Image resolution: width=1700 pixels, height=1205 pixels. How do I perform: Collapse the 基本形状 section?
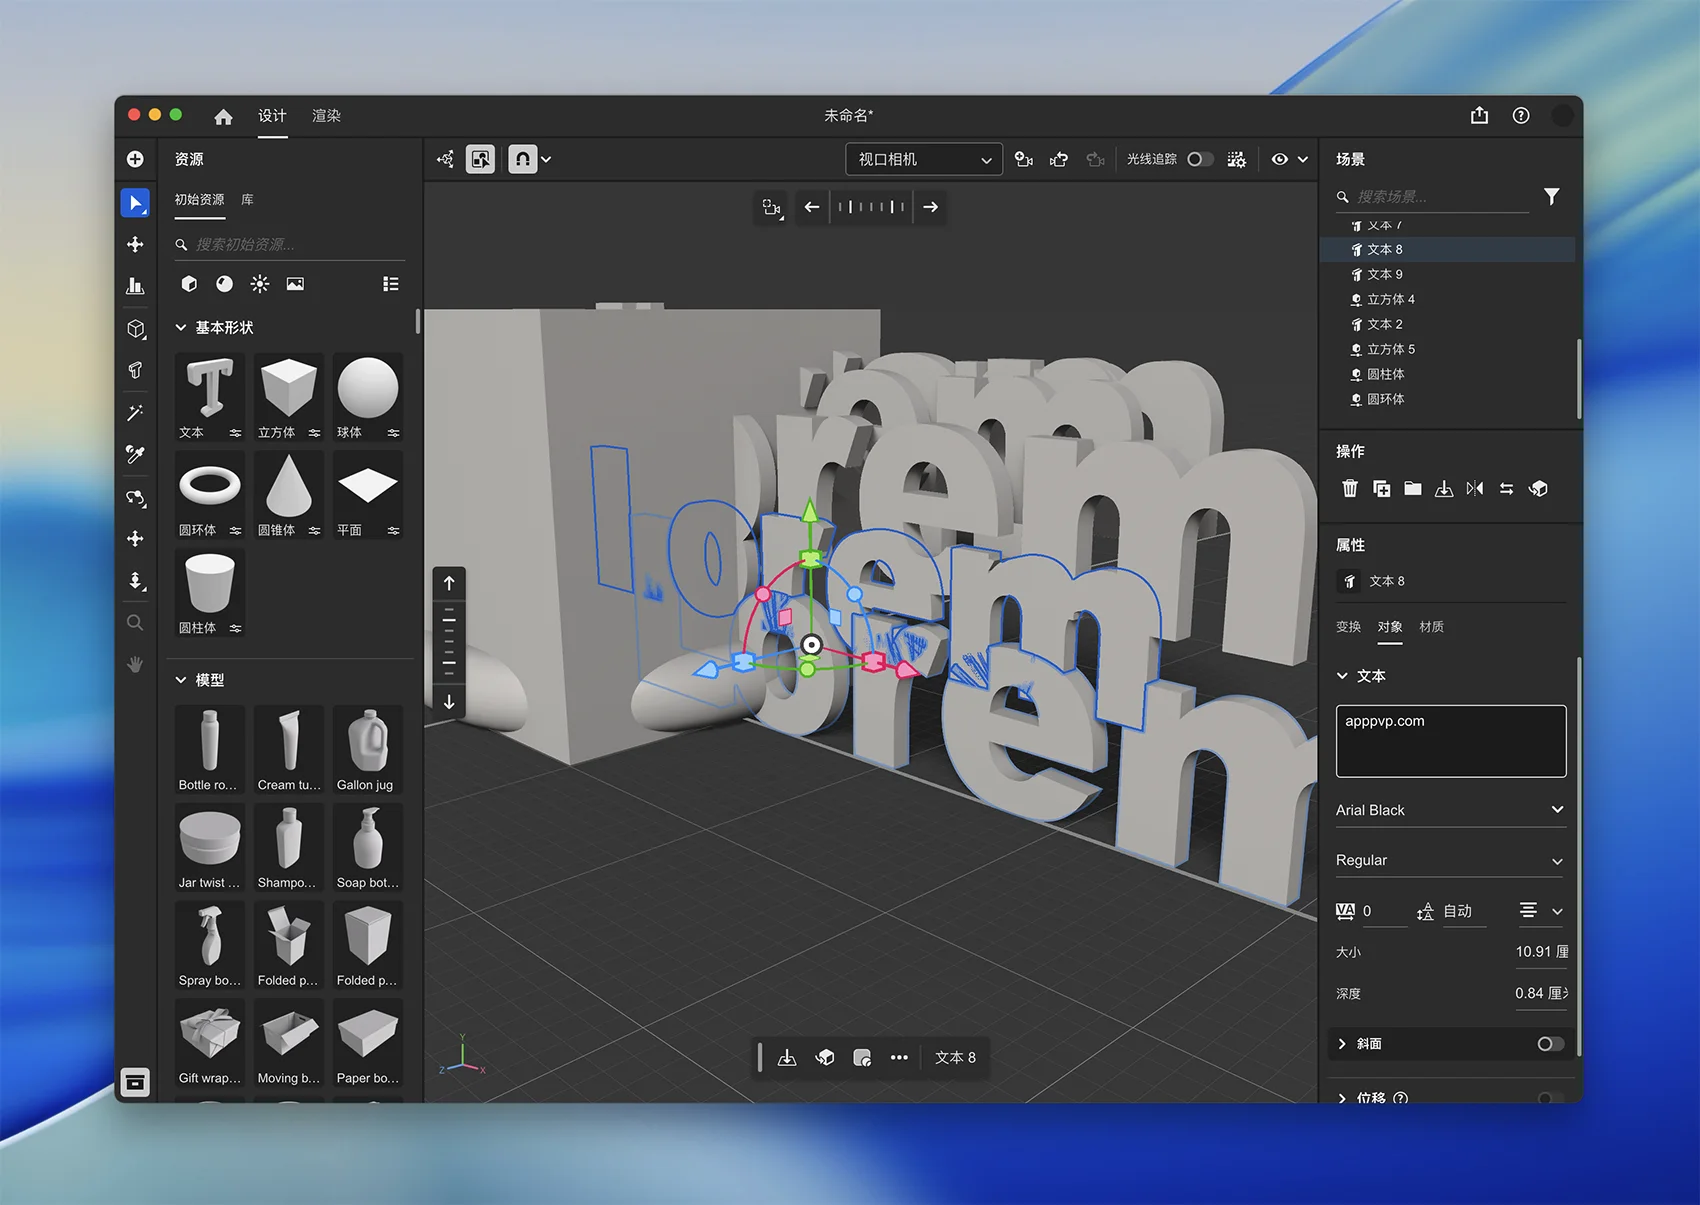(181, 328)
